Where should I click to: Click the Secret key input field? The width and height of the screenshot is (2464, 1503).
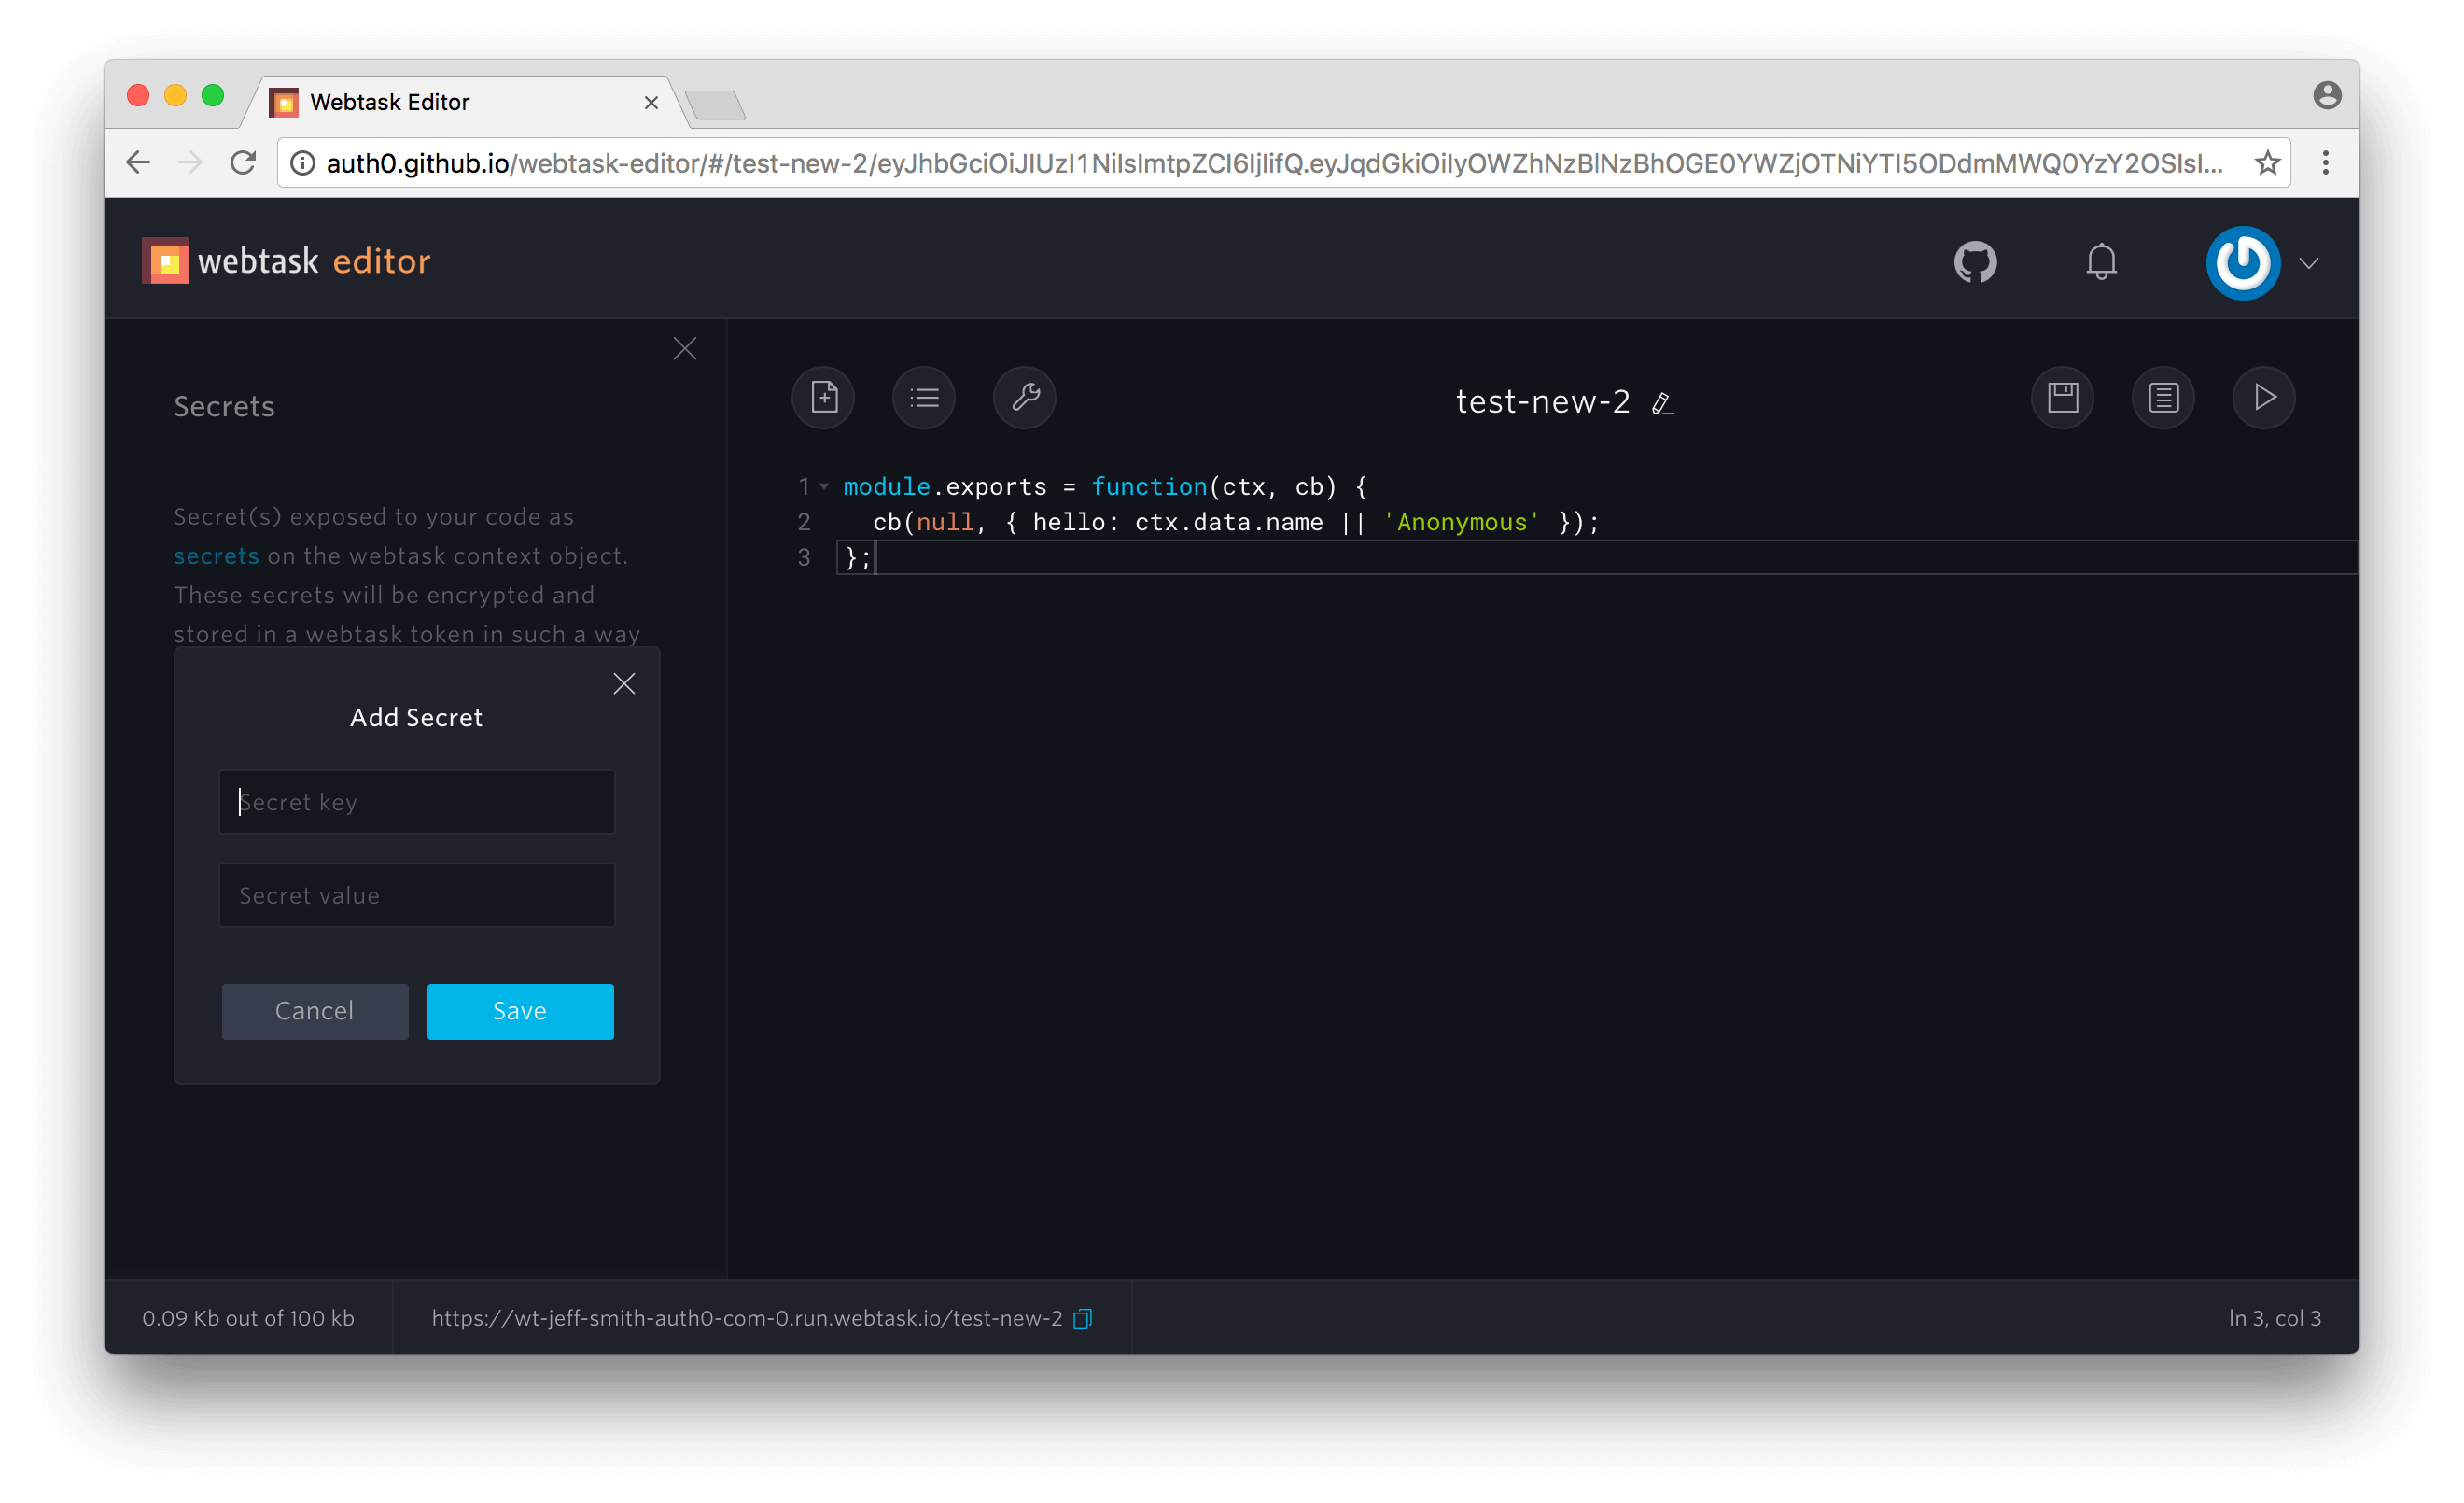pos(417,802)
